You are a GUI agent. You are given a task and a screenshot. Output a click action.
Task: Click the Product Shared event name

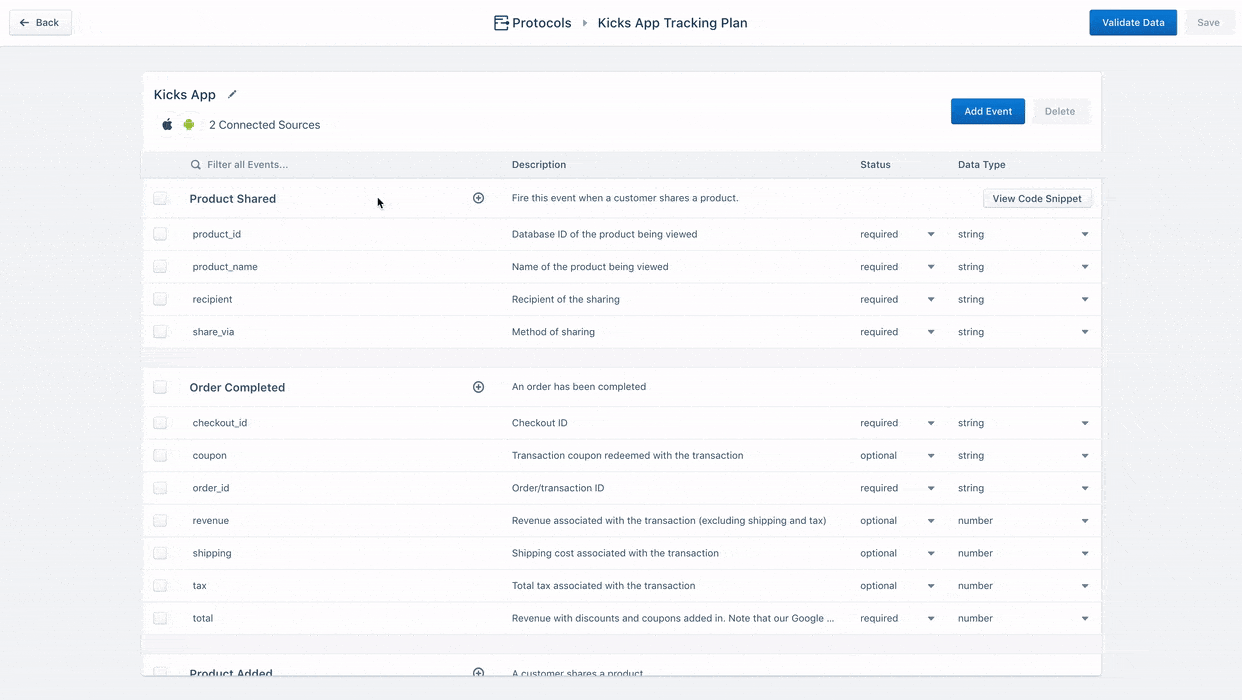click(x=233, y=199)
